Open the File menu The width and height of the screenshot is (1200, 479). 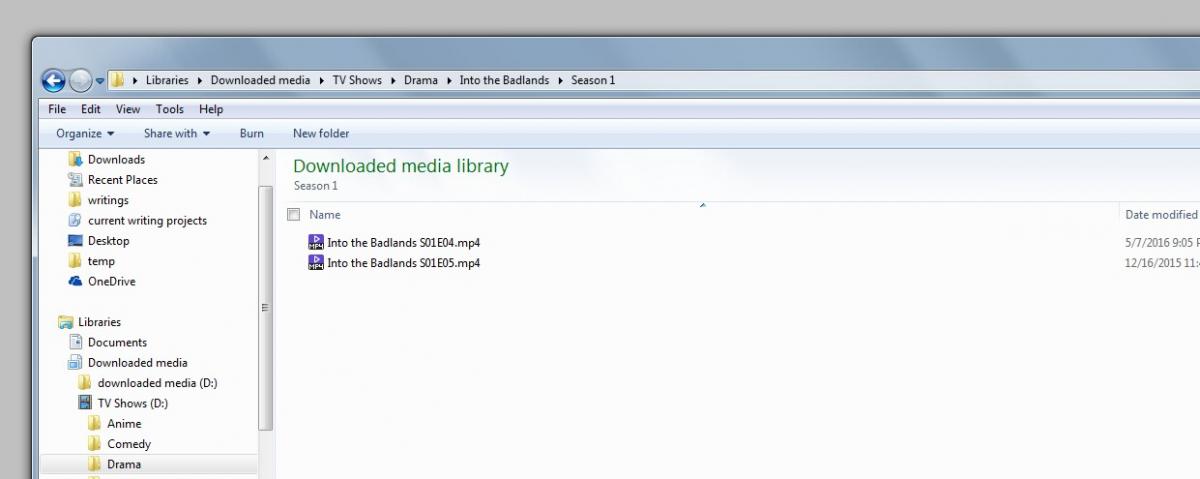pos(57,109)
